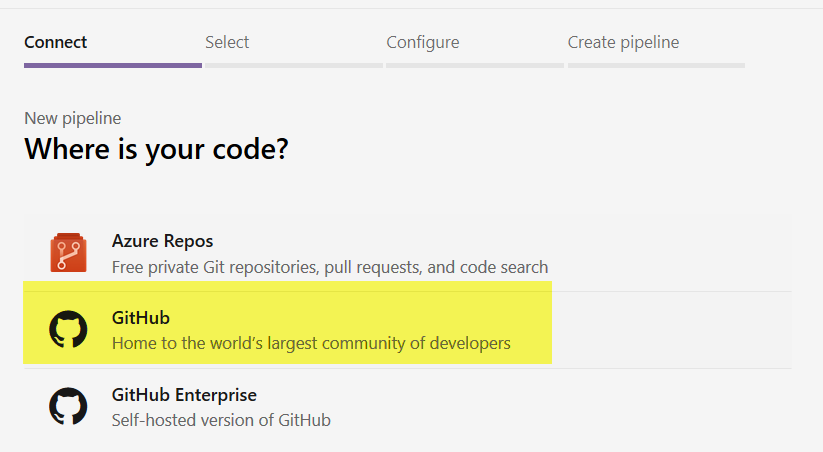Click the GitHub Enterprise octocat icon
Screen dimensions: 823x452
68,406
